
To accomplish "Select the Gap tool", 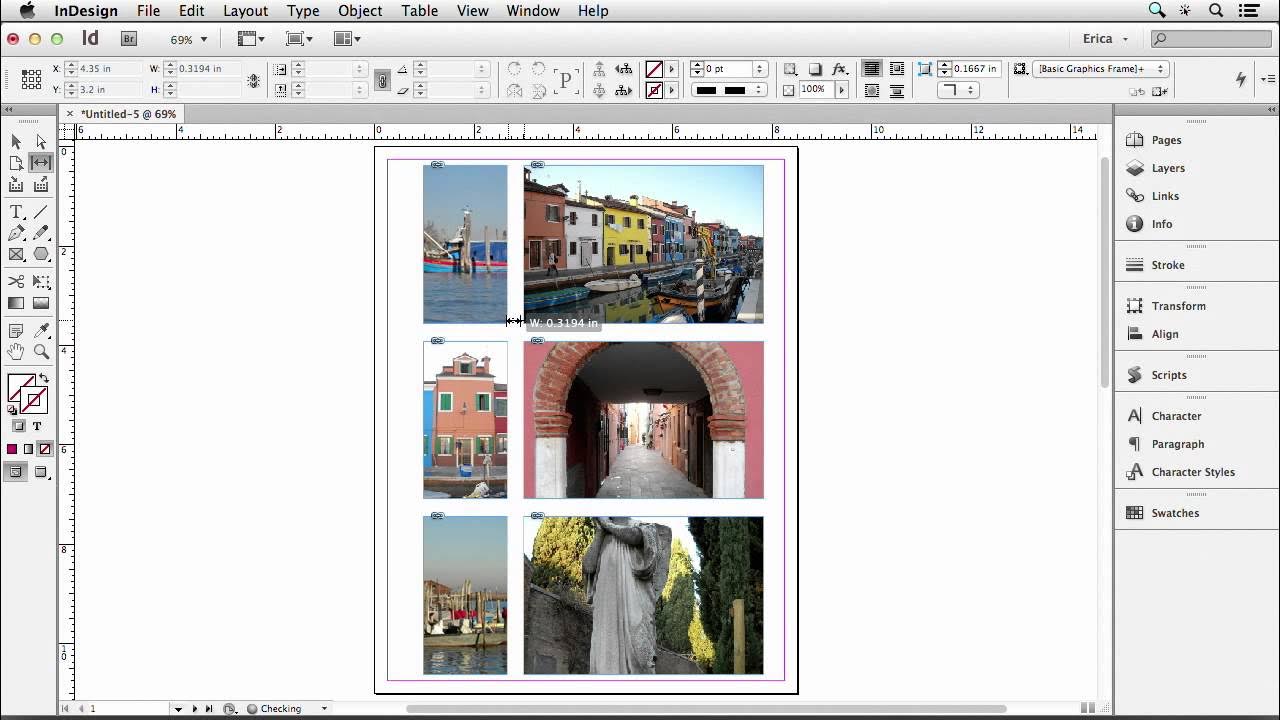I will click(41, 163).
